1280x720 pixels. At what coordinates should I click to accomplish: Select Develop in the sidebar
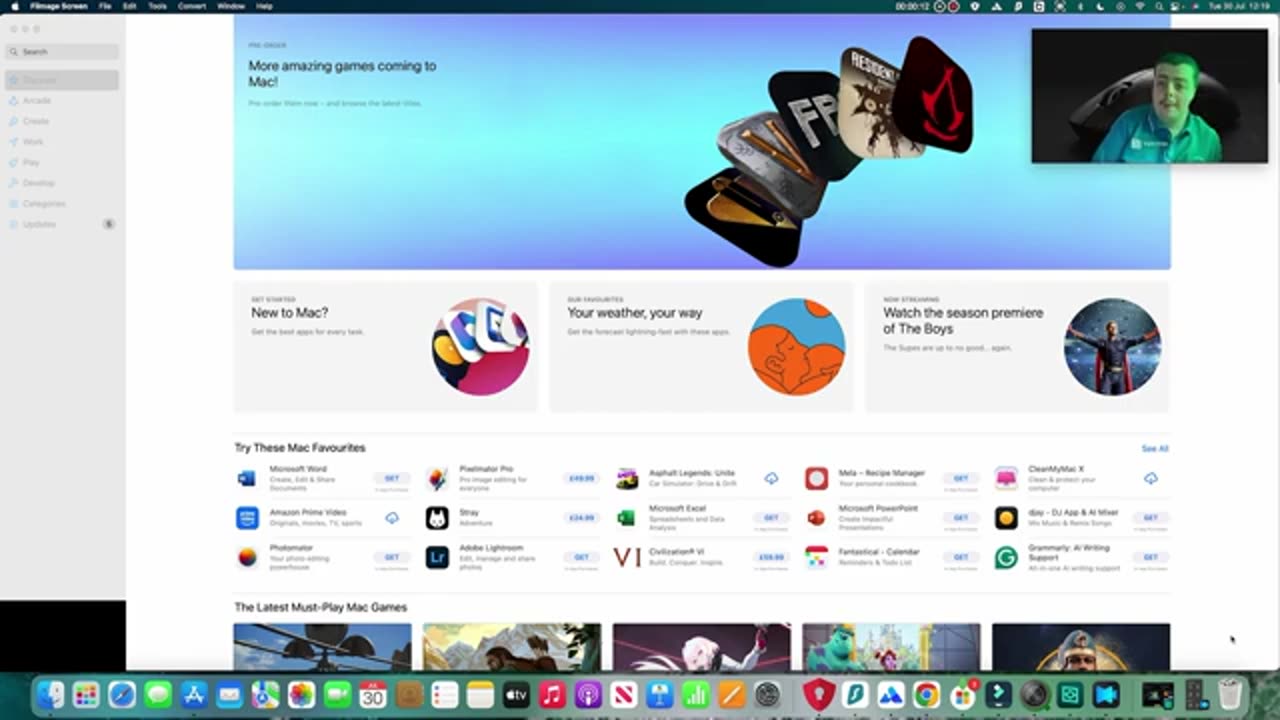62,183
